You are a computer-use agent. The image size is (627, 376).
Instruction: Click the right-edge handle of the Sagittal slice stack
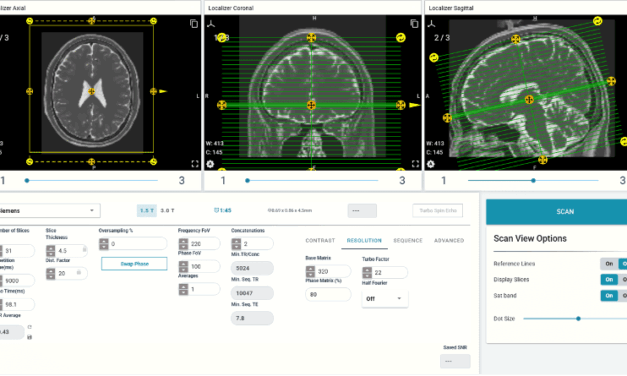611,81
